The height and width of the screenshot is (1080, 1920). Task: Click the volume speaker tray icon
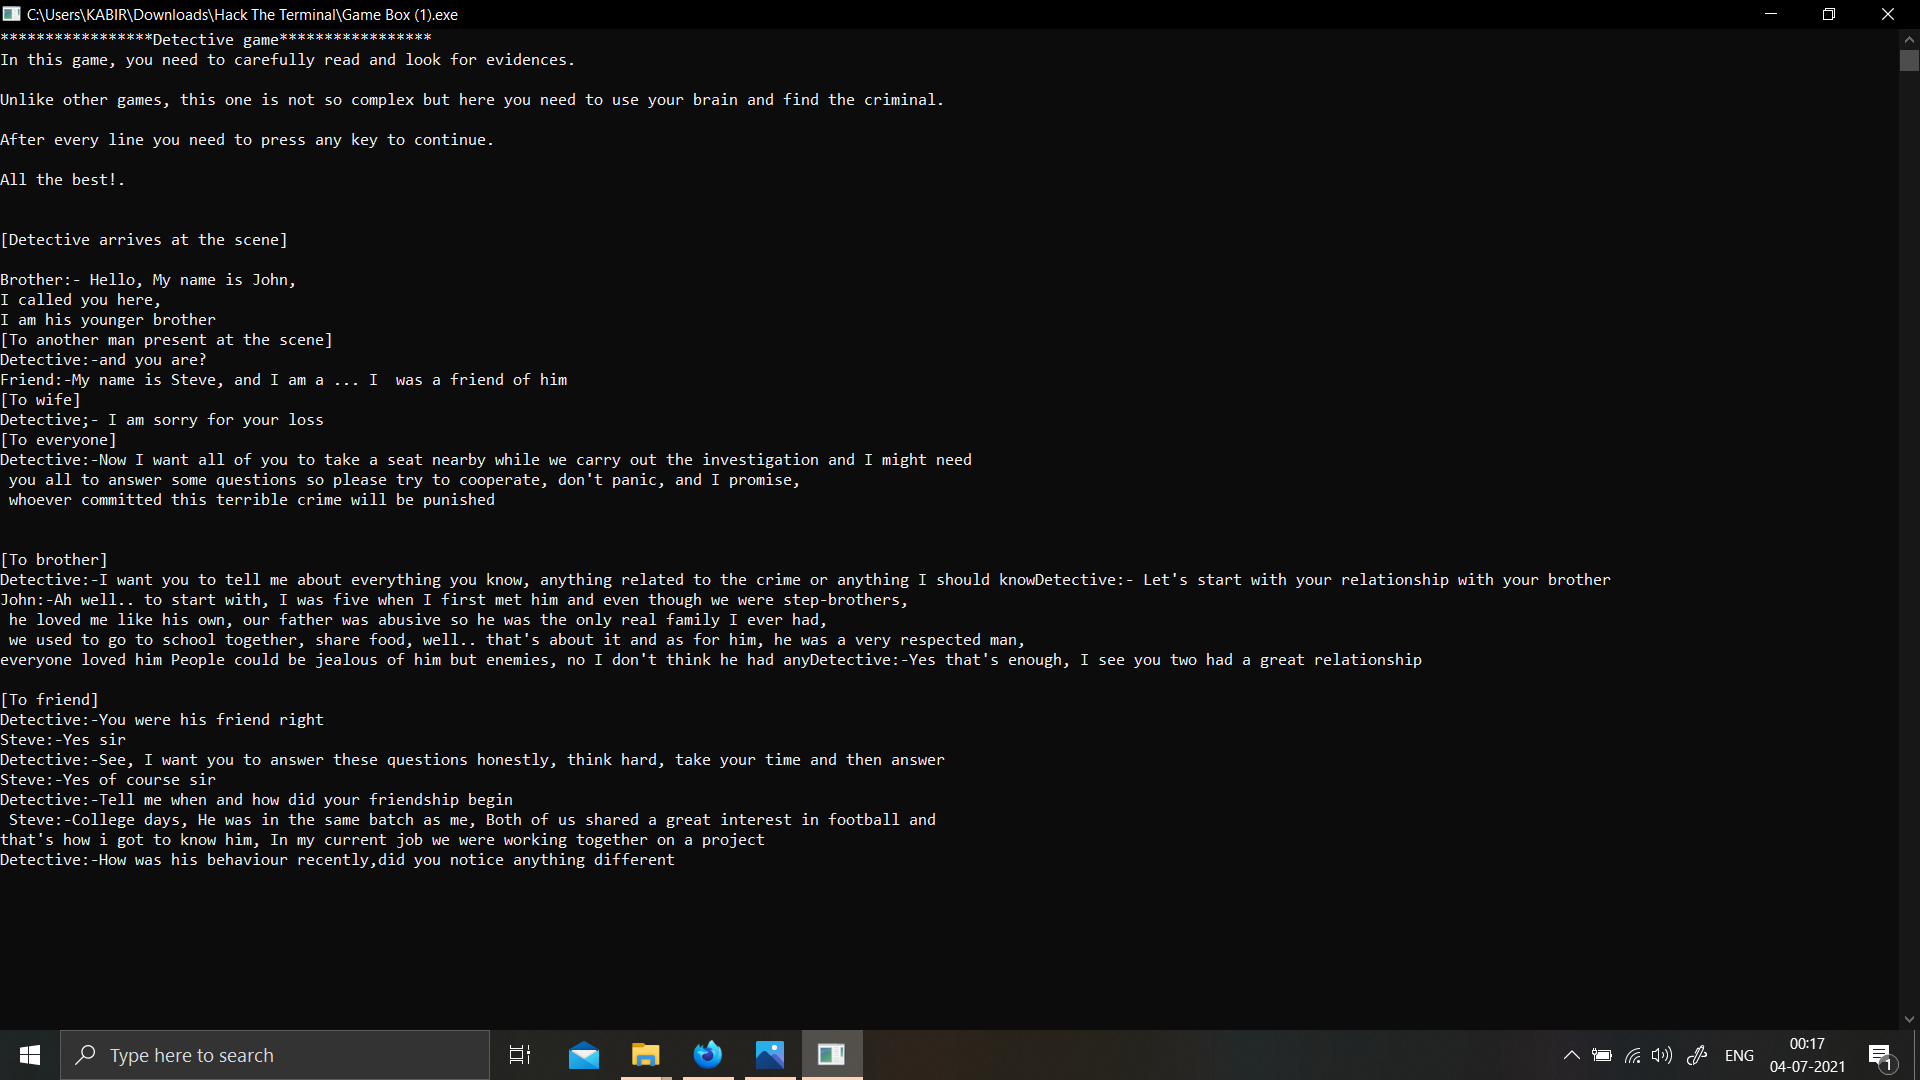coord(1662,1055)
